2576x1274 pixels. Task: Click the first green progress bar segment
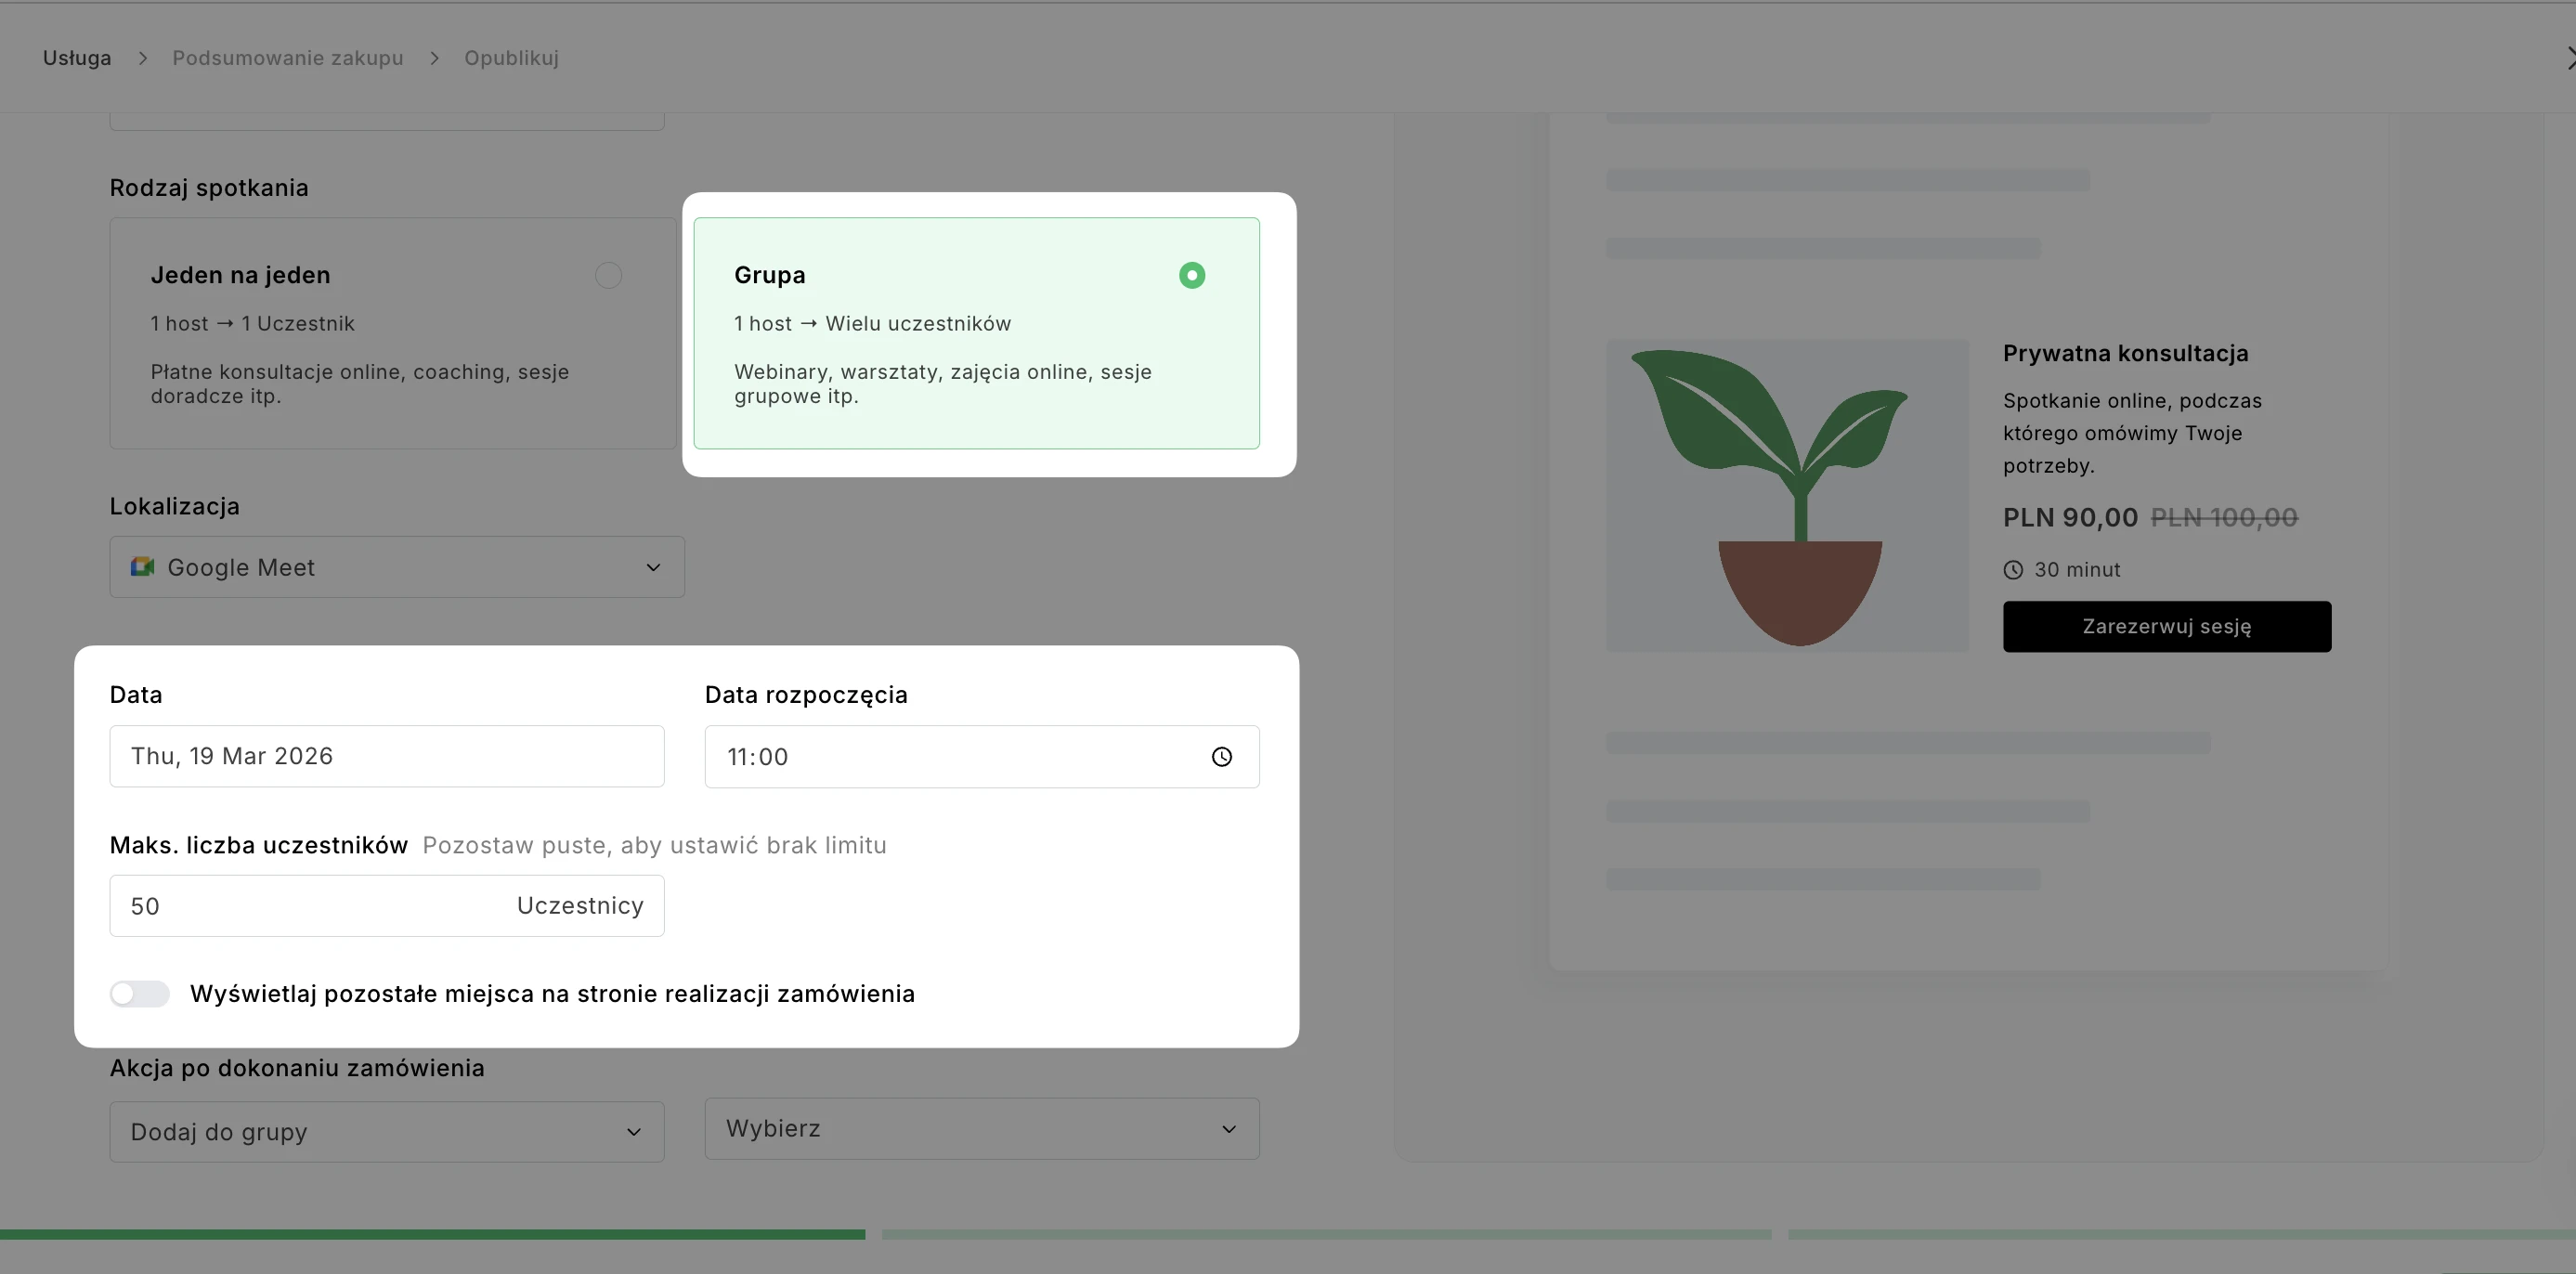(x=432, y=1234)
